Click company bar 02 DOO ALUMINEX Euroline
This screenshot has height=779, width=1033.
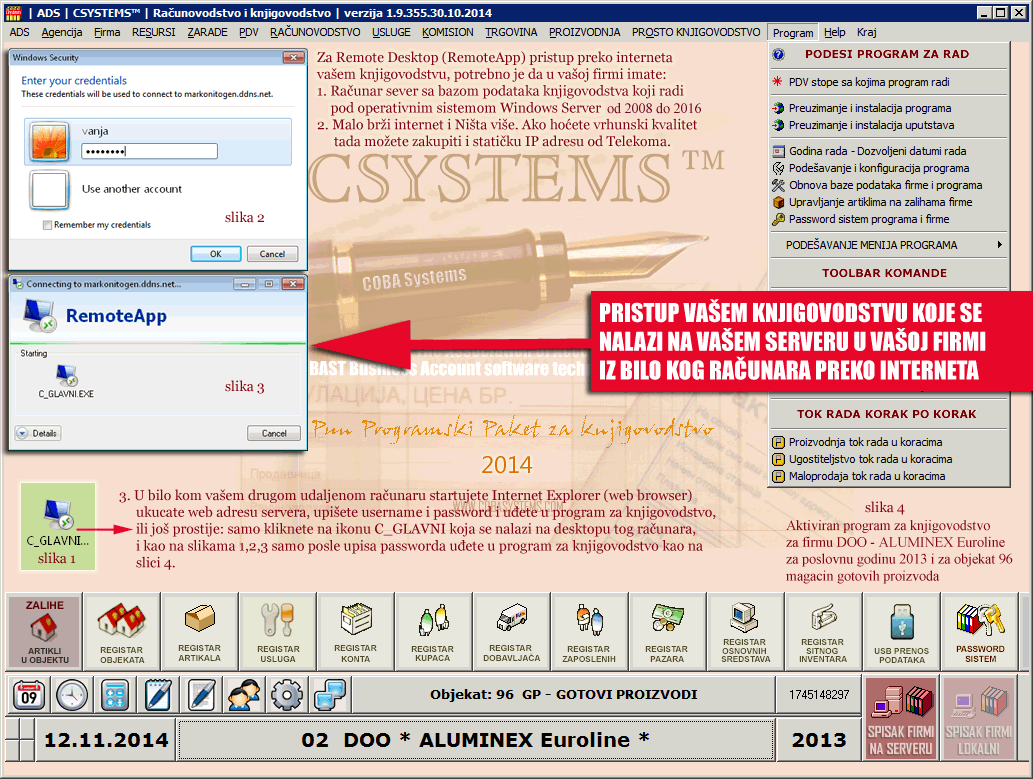pos(476,740)
